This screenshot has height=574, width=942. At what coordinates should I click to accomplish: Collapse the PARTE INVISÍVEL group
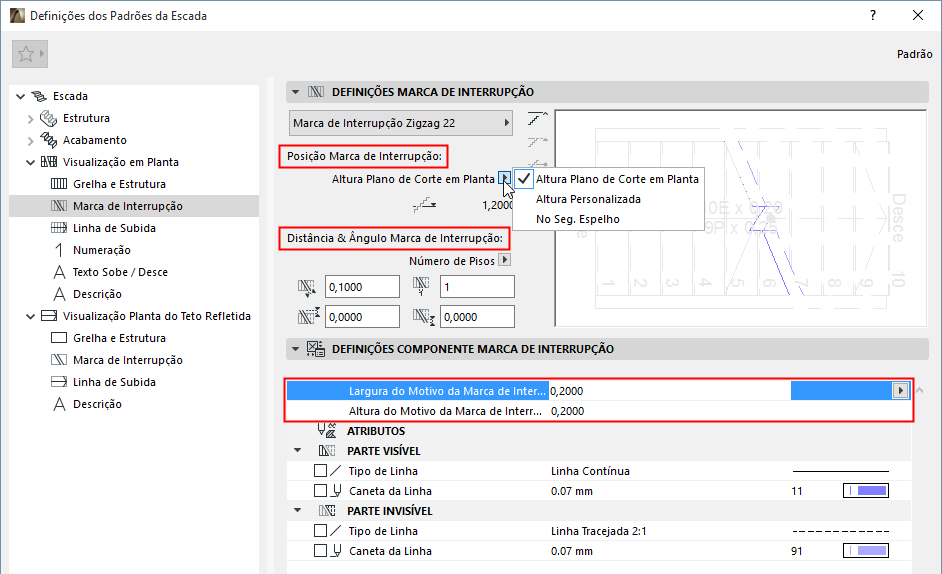coord(297,510)
